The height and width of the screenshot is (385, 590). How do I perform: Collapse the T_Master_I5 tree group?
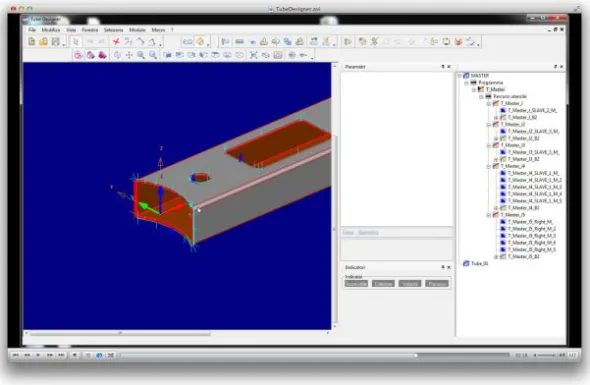(x=489, y=215)
